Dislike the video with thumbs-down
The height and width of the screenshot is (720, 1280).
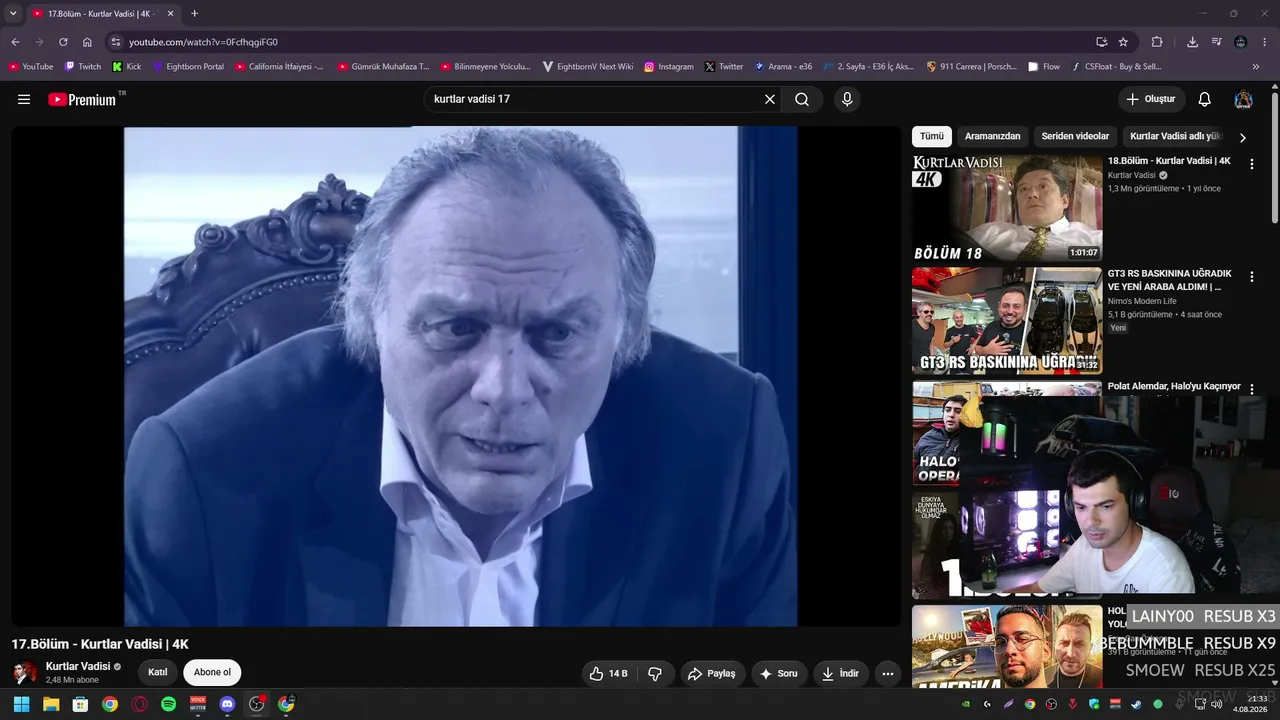click(x=656, y=674)
